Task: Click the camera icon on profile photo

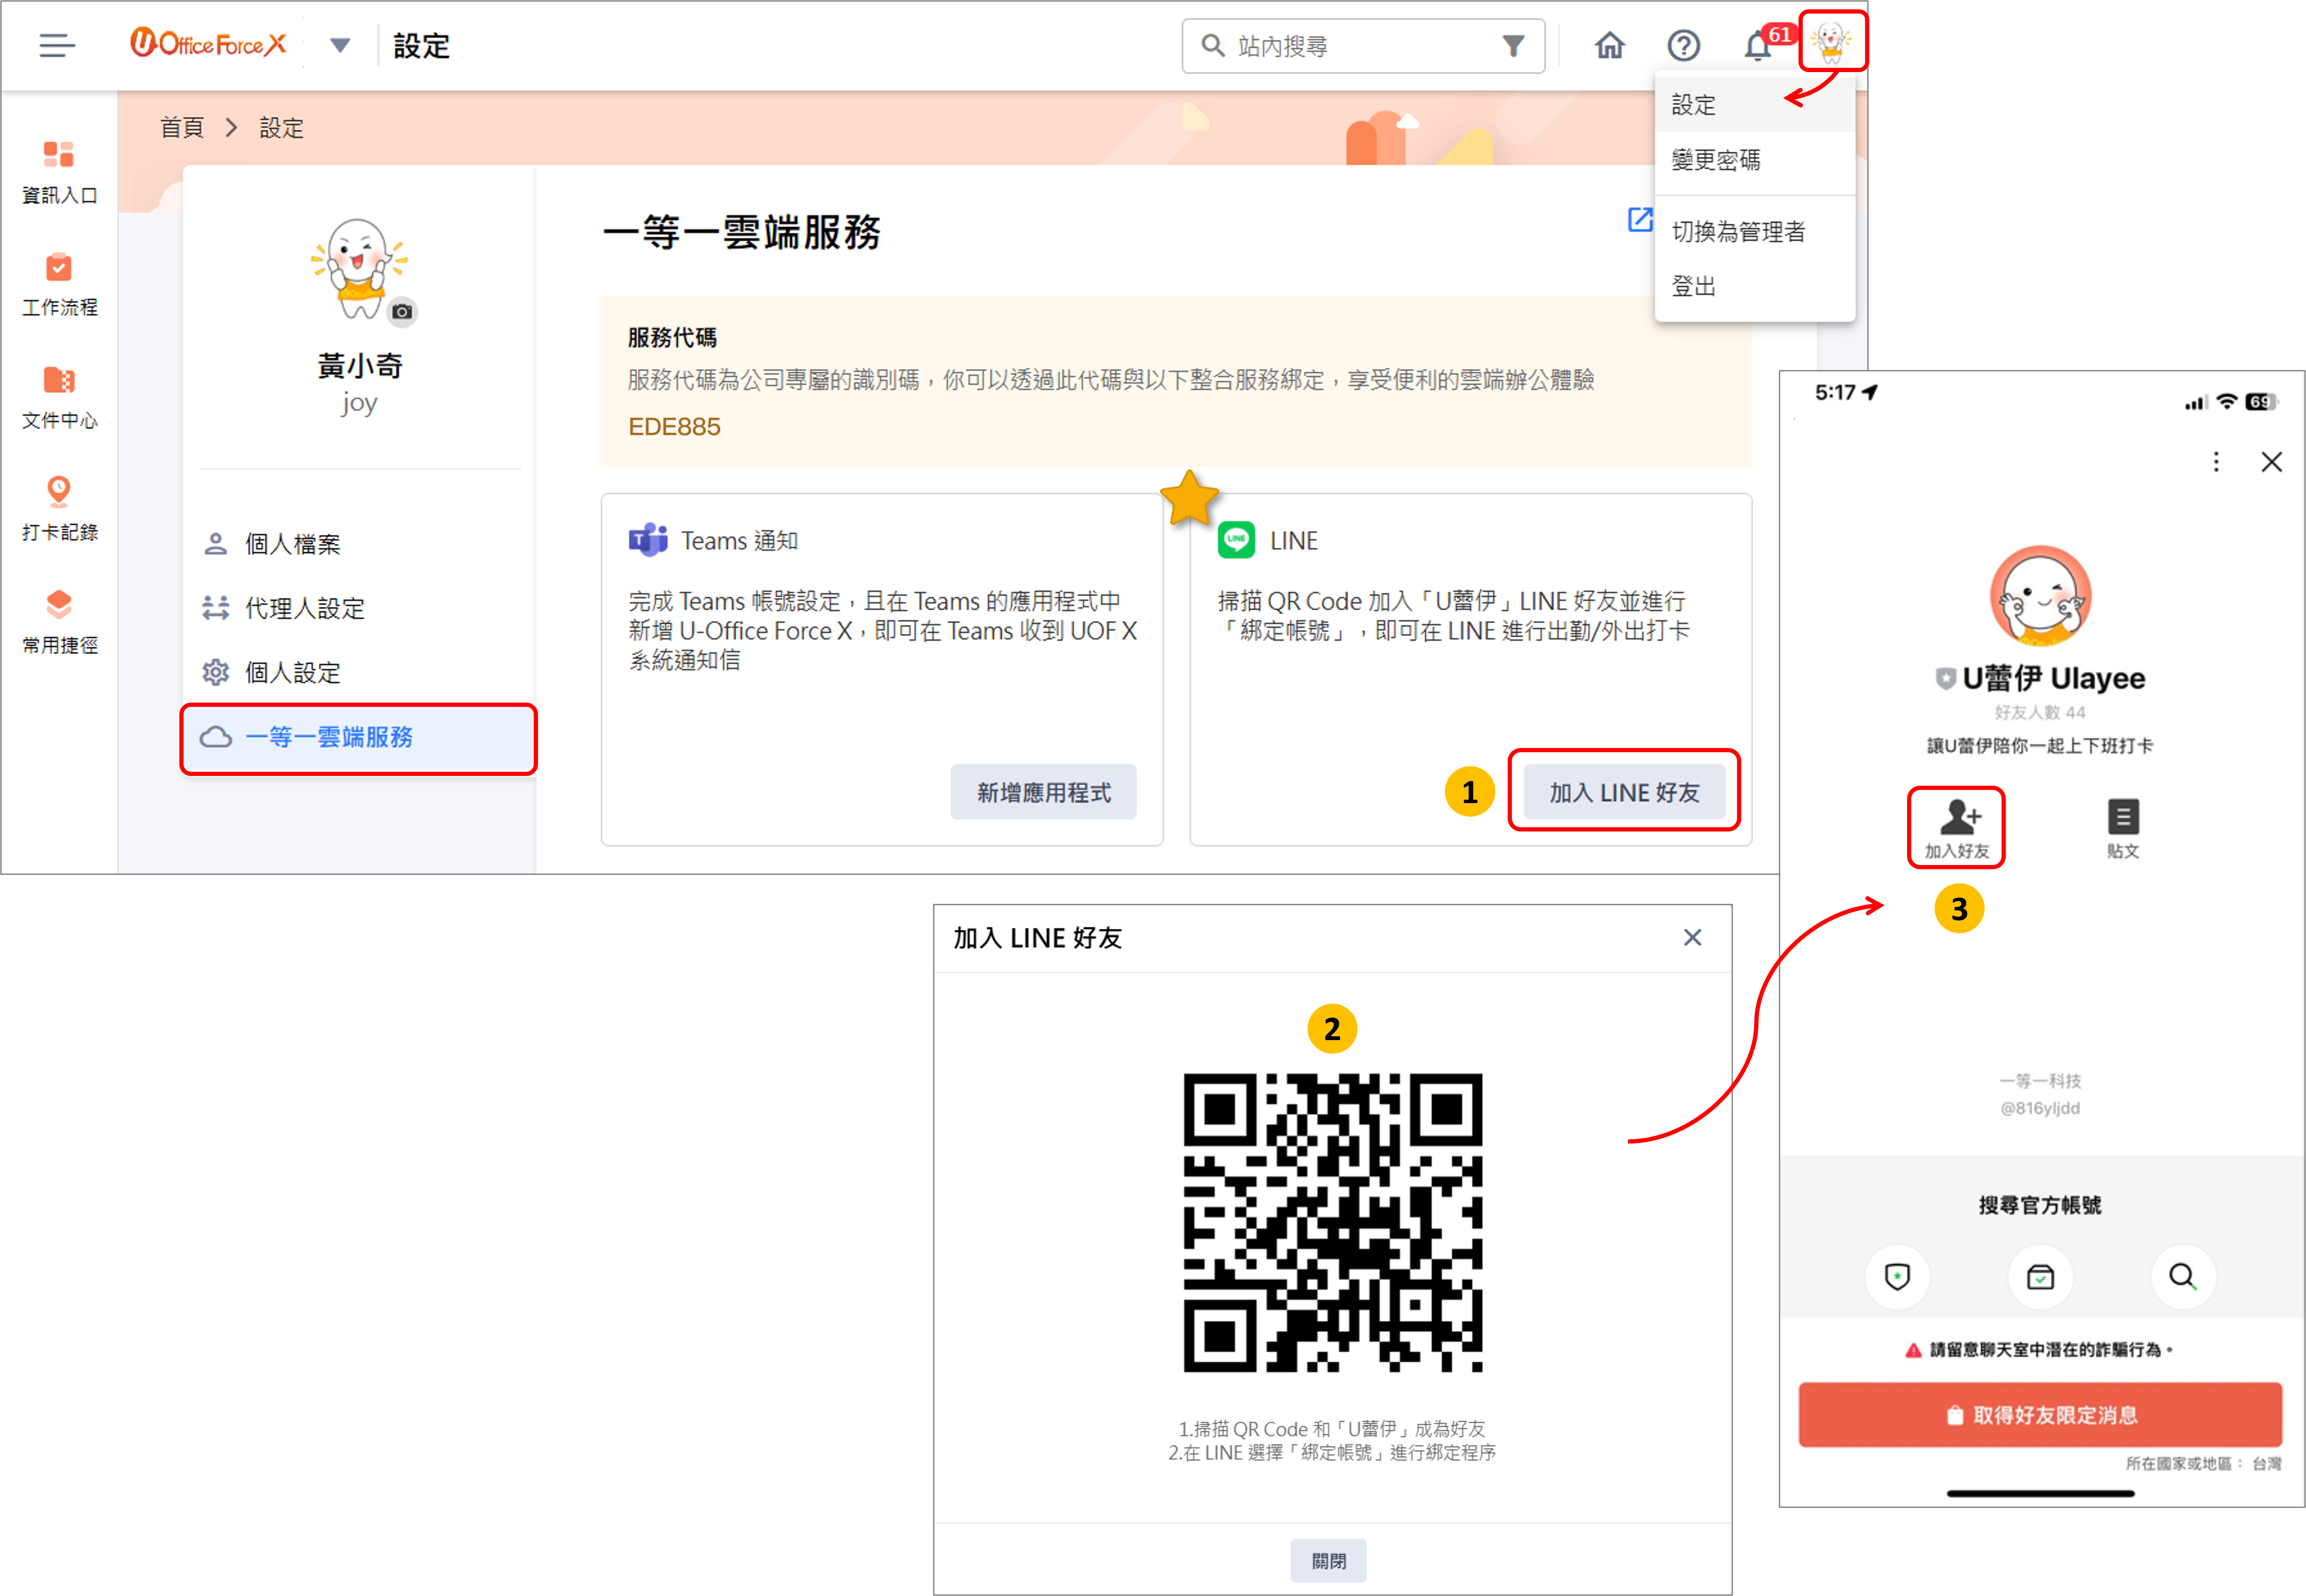Action: point(402,312)
